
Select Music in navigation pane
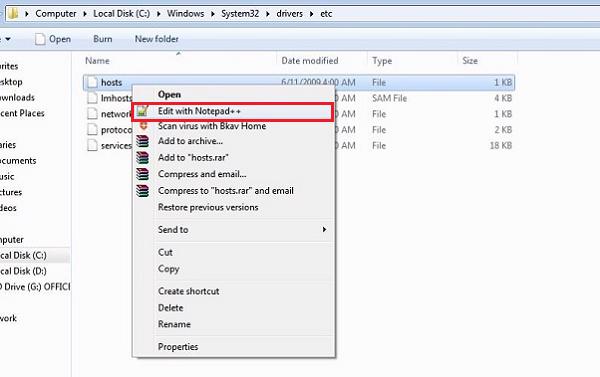coord(7,176)
